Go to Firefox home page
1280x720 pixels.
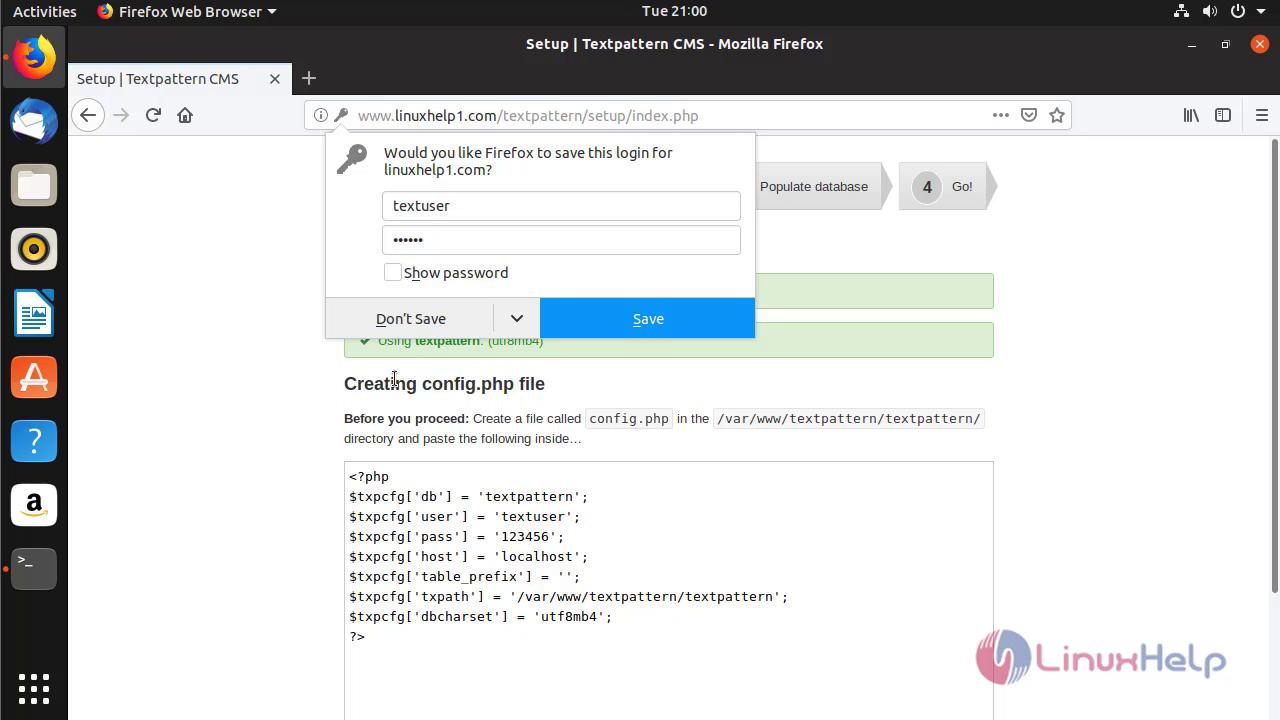(185, 115)
